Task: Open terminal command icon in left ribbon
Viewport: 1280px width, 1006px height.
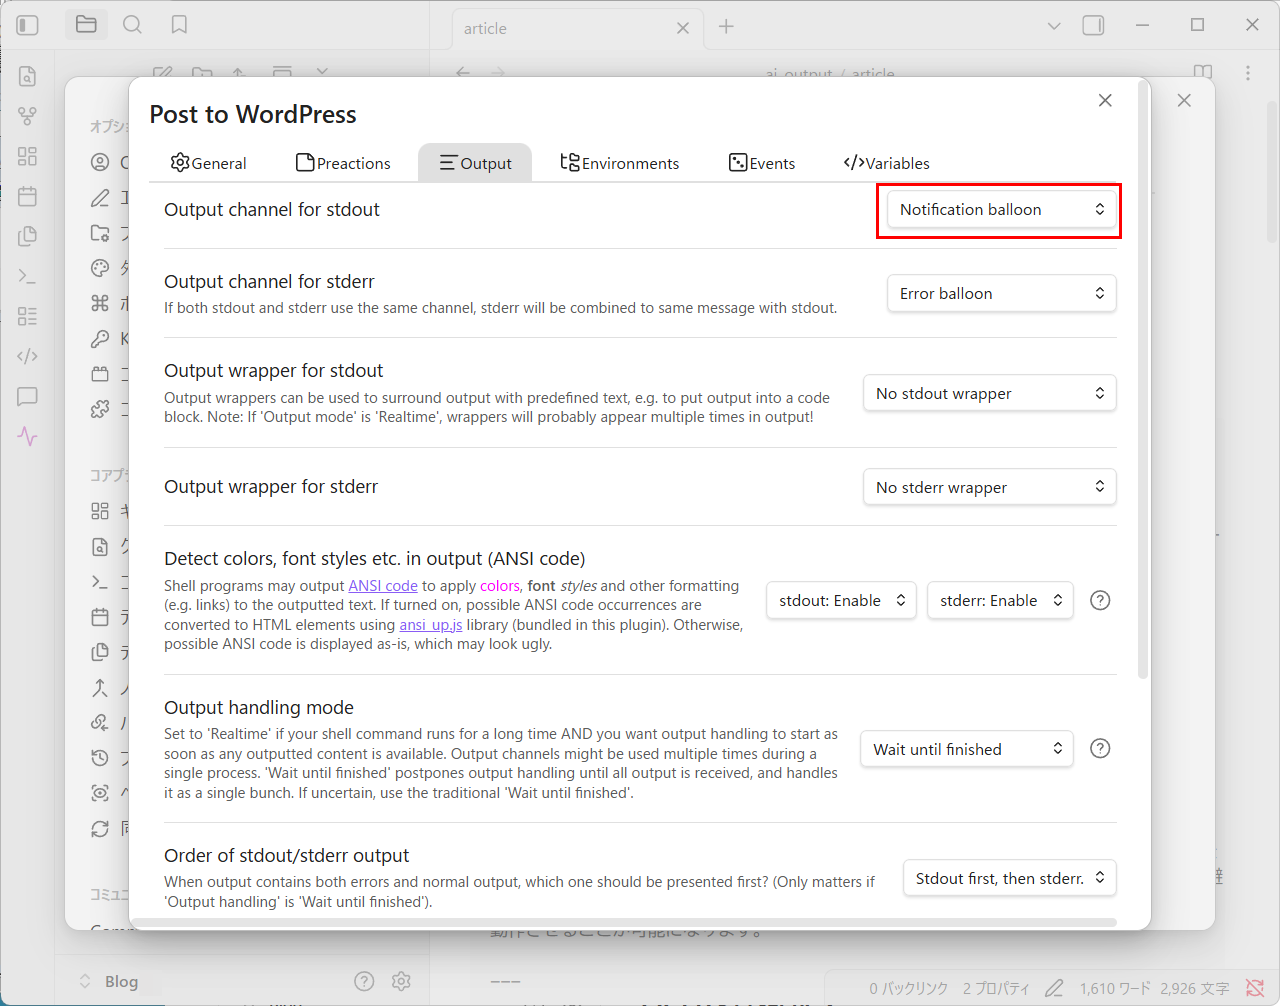Action: pos(28,276)
